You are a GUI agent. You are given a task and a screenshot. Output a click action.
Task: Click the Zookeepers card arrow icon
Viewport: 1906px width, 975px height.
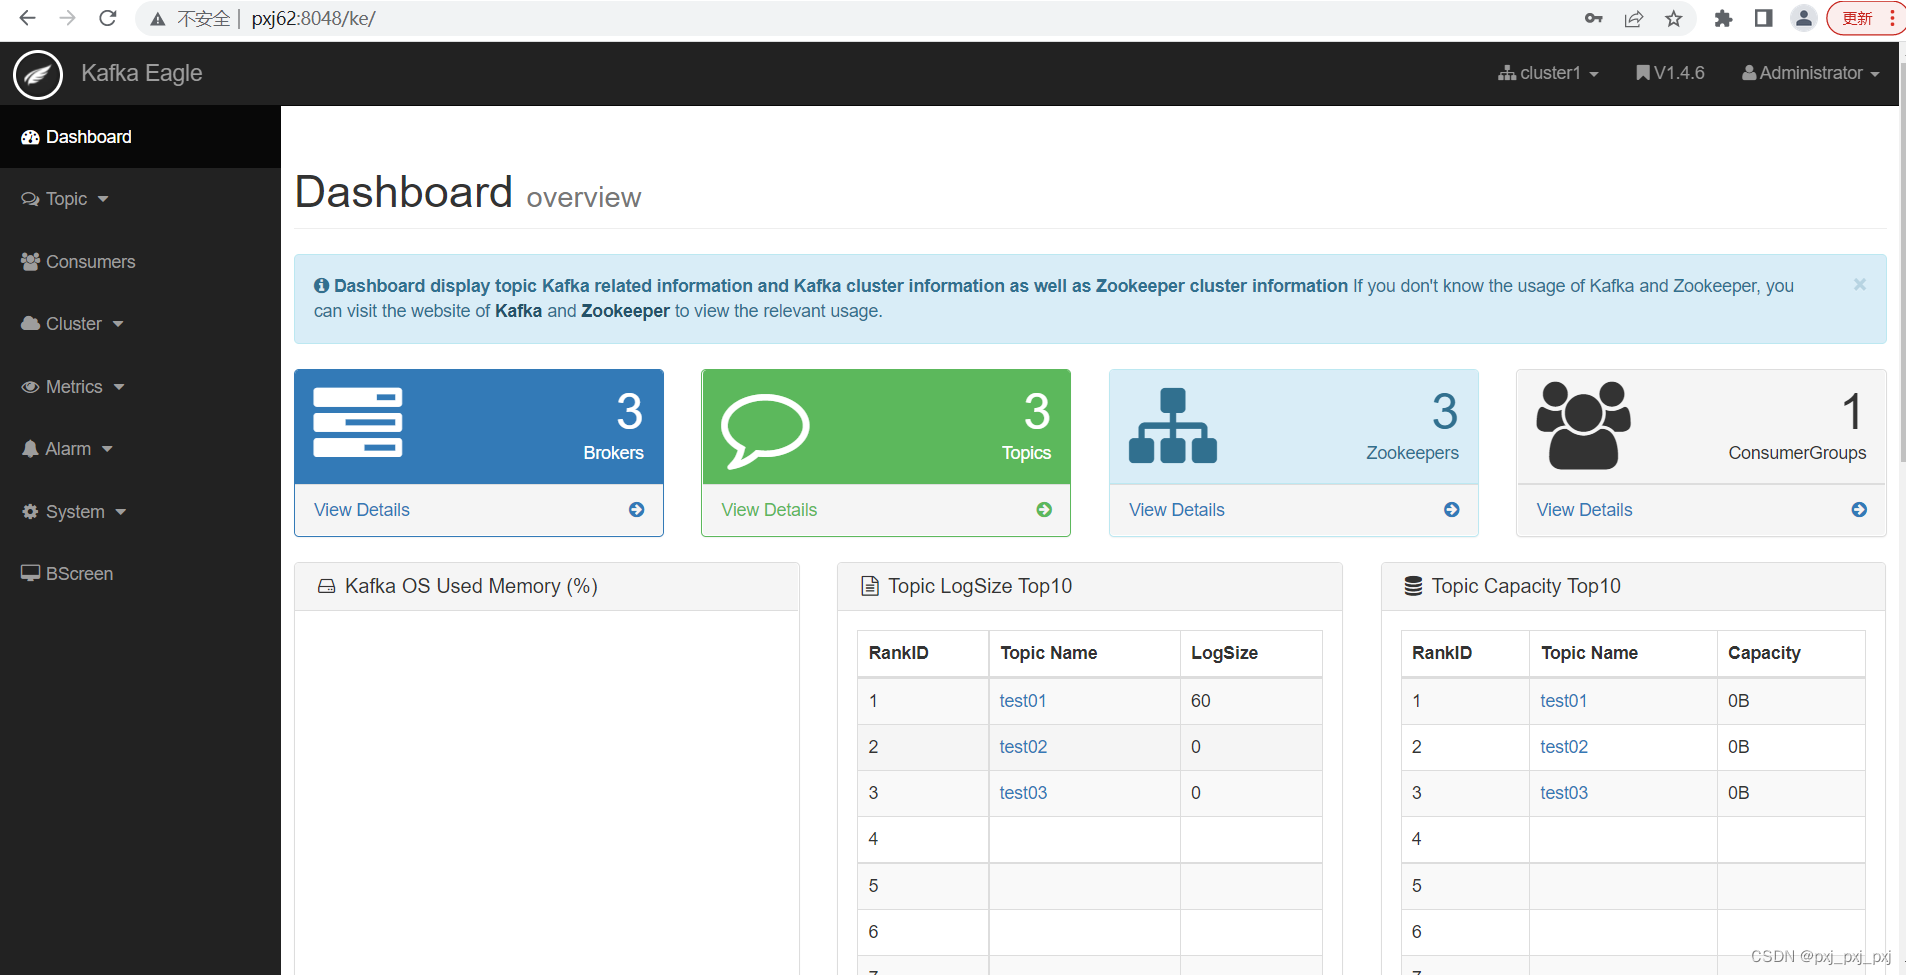1452,510
